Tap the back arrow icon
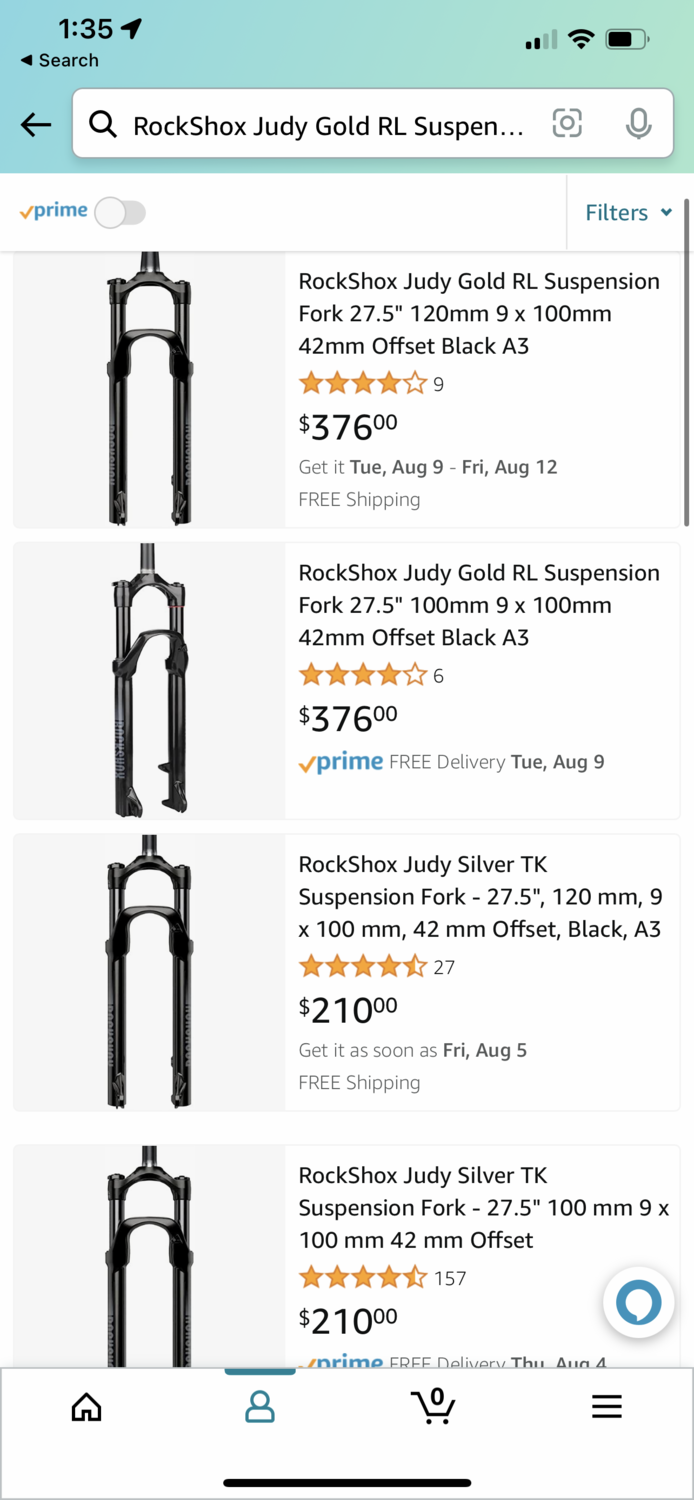 coord(36,124)
